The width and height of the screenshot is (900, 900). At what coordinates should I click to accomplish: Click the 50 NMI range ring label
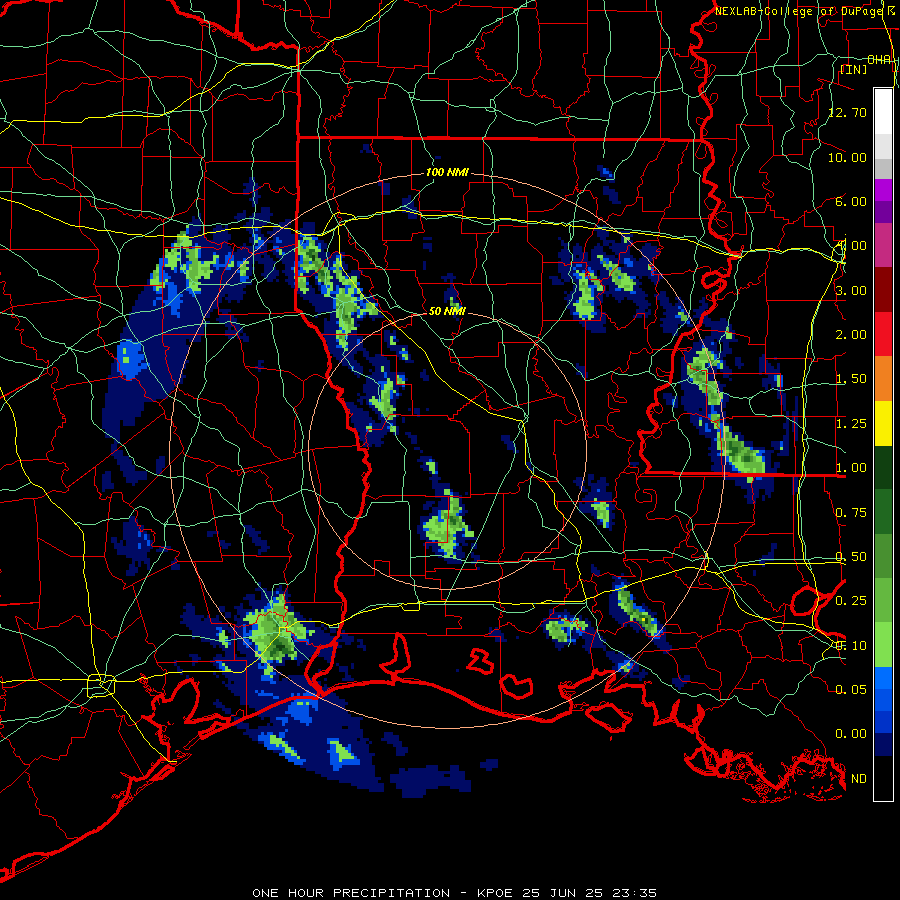[447, 311]
